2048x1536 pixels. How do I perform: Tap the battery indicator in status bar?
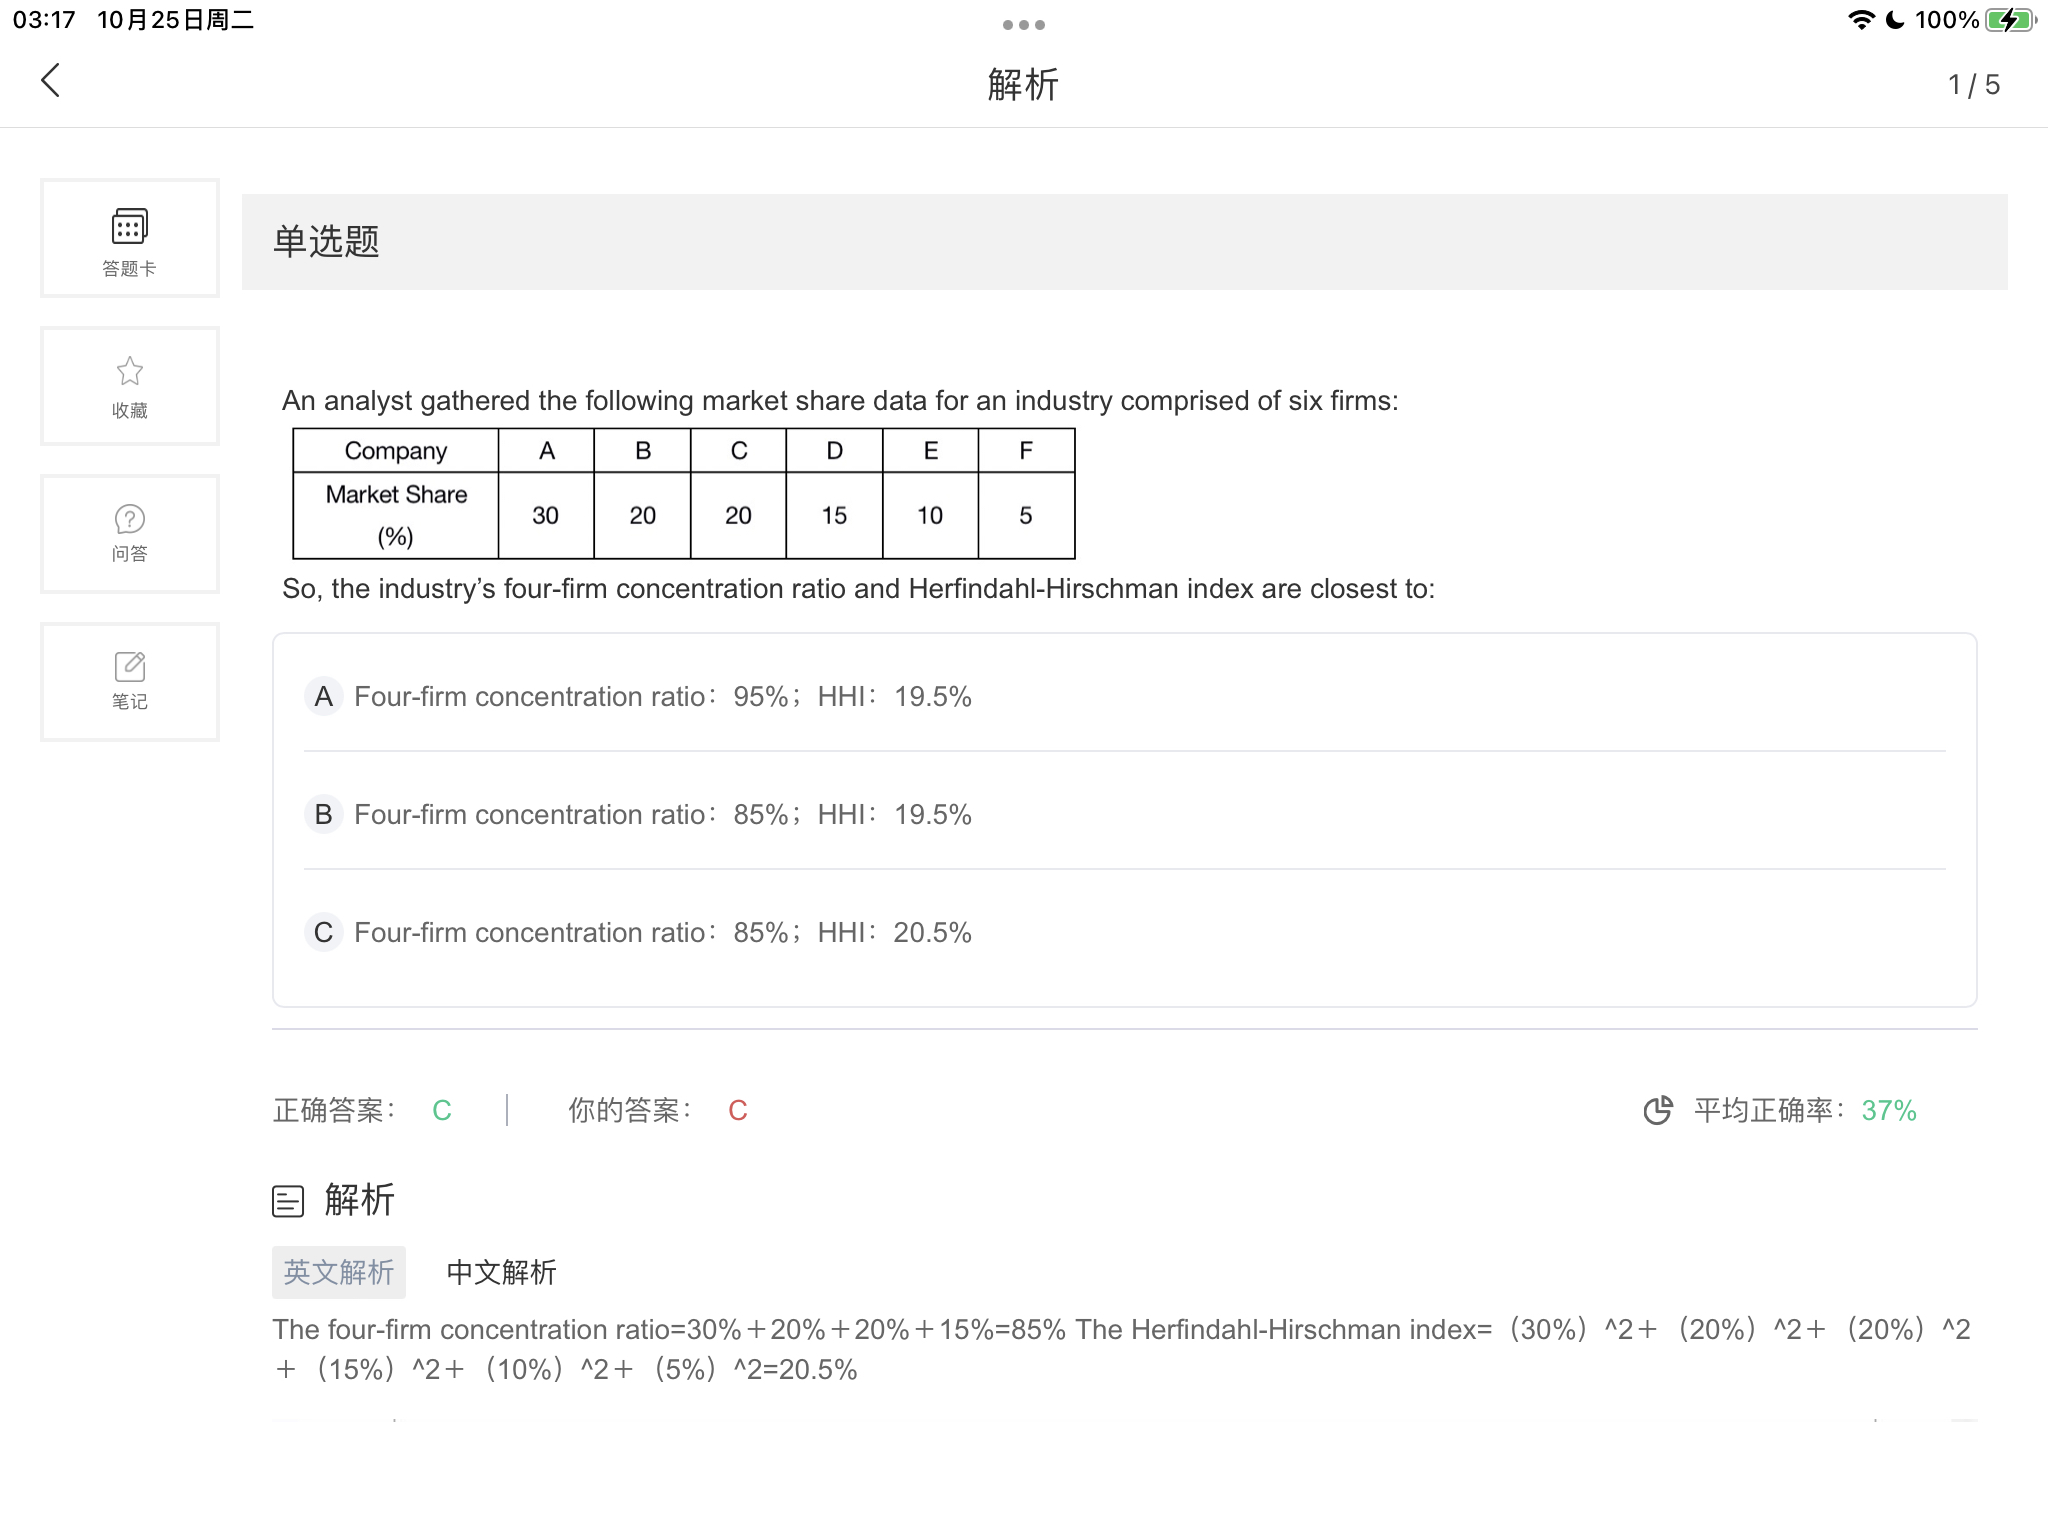(x=2010, y=20)
